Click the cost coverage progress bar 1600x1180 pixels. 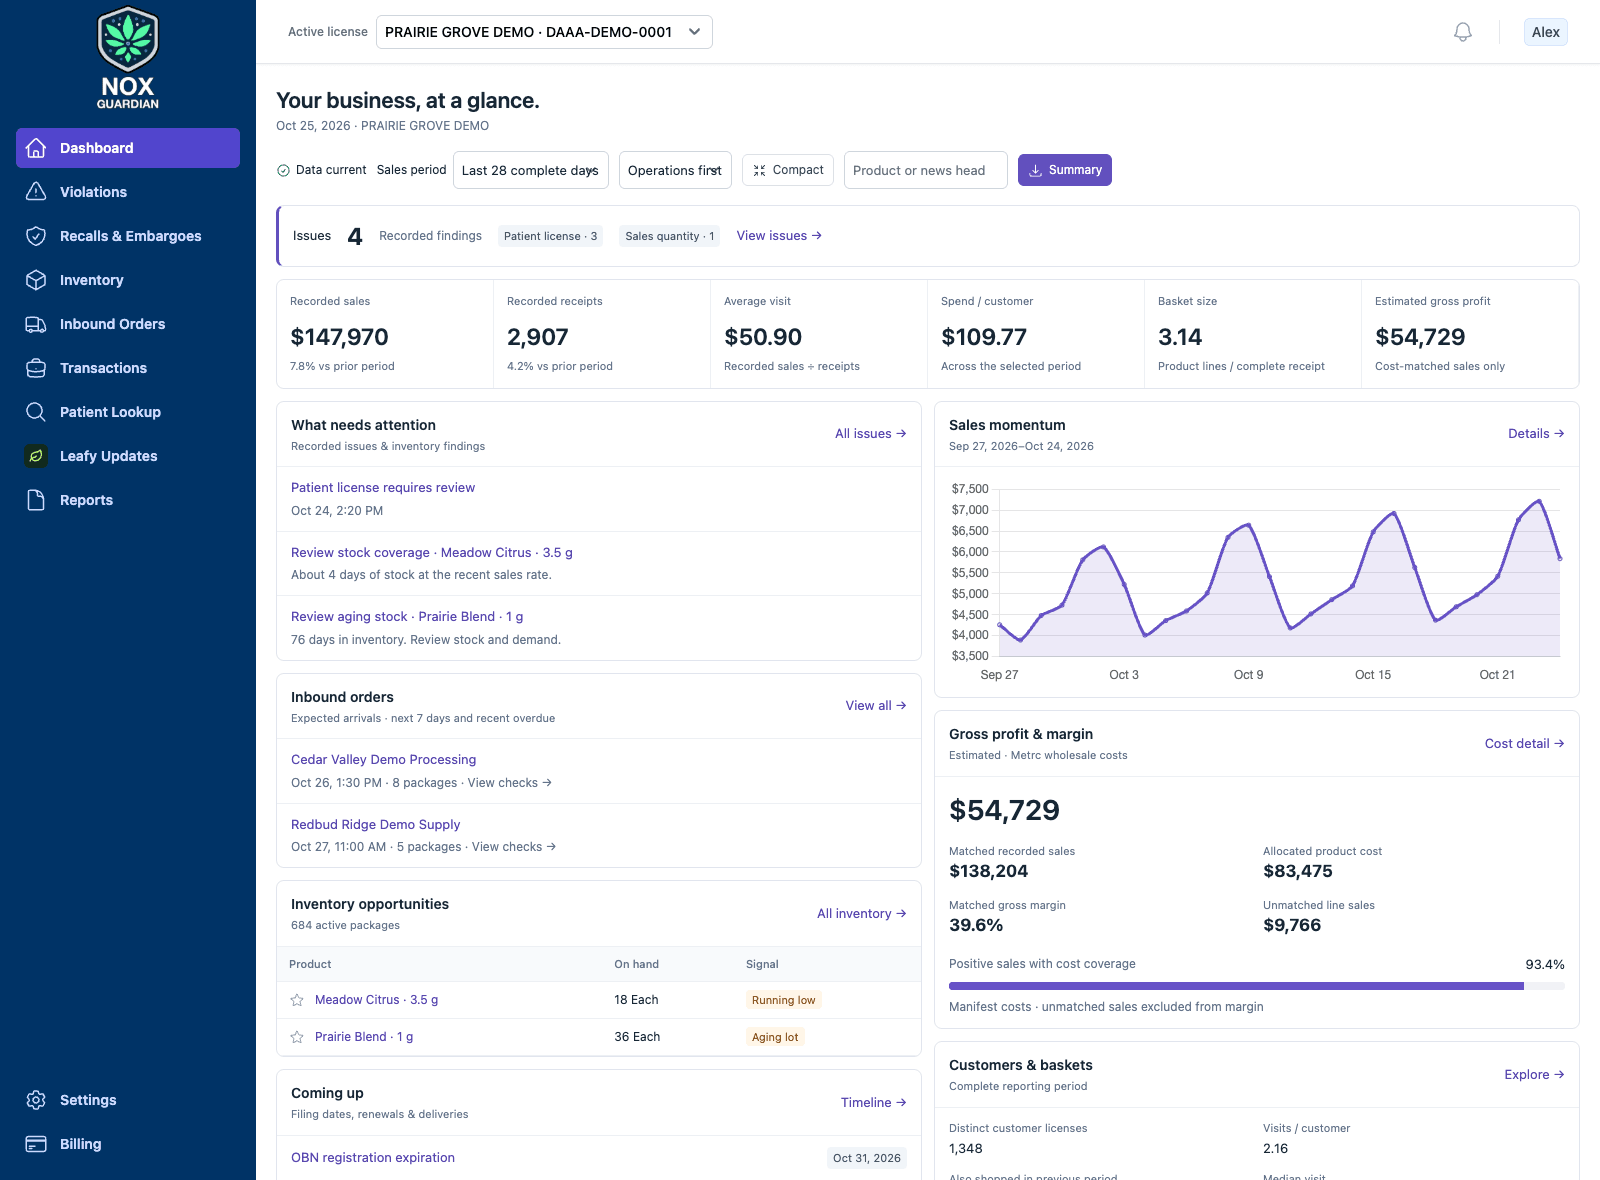pyautogui.click(x=1257, y=986)
